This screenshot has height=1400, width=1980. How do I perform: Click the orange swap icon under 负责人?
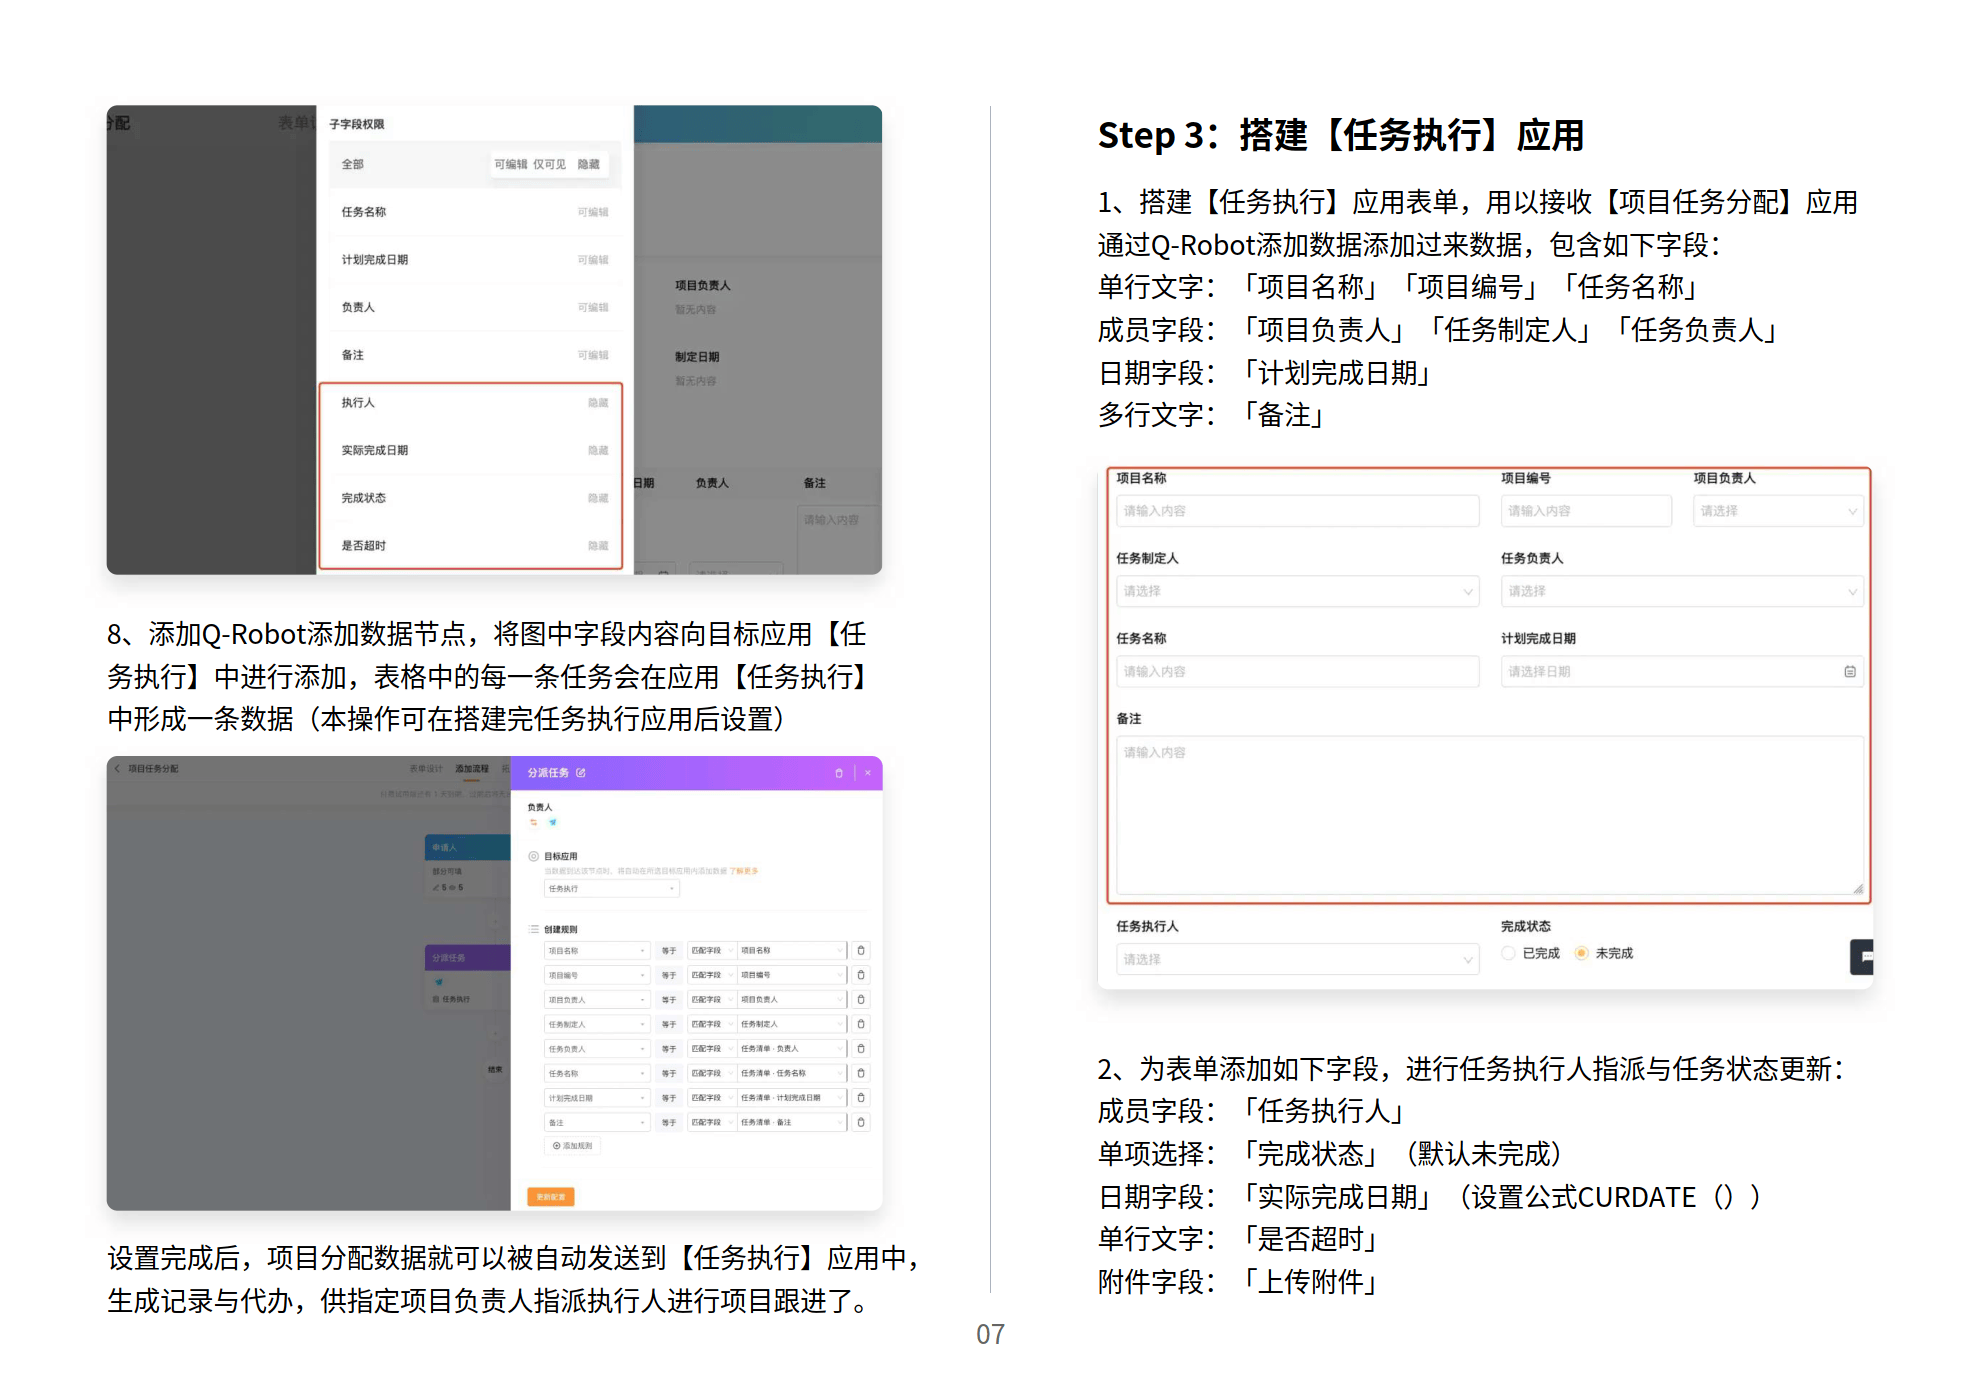(x=533, y=823)
